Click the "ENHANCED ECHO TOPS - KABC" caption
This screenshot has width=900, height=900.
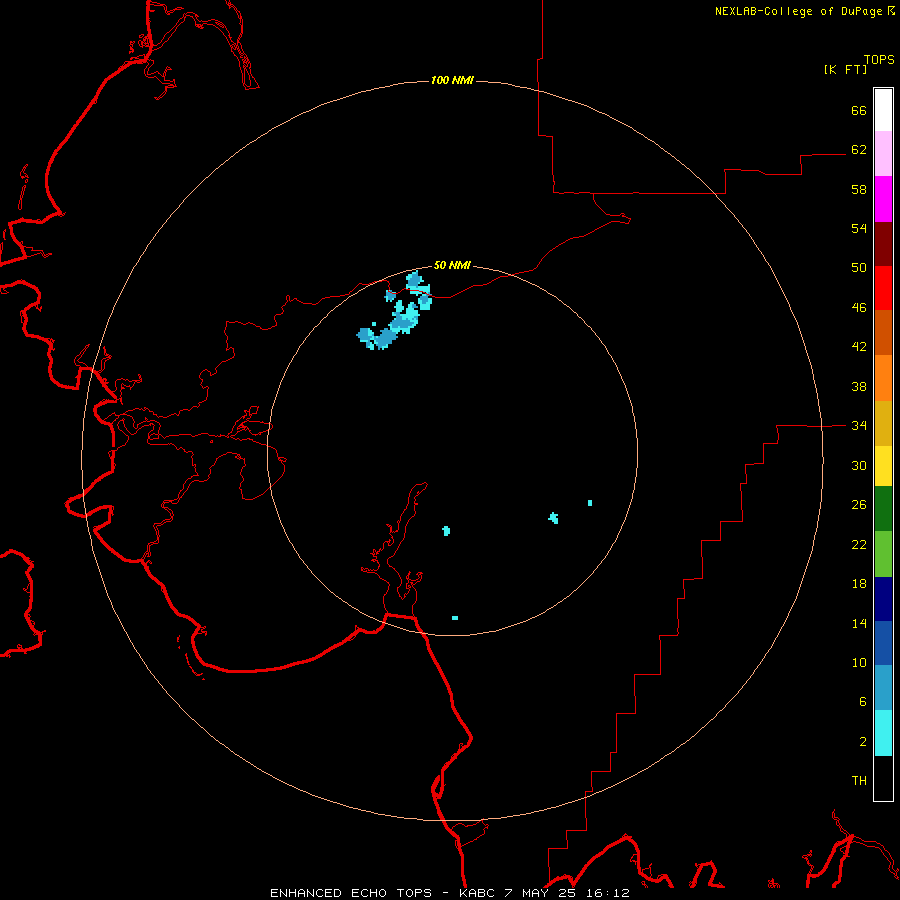(x=384, y=893)
